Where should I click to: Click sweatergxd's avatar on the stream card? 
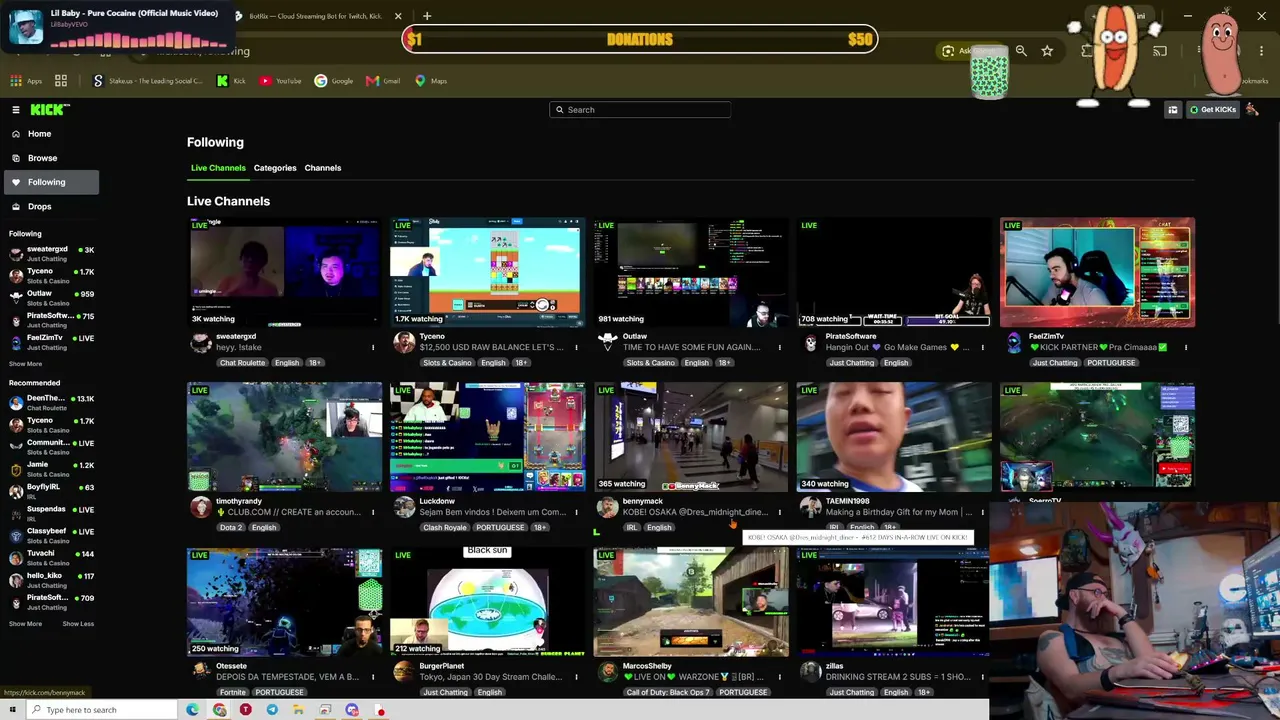[201, 343]
